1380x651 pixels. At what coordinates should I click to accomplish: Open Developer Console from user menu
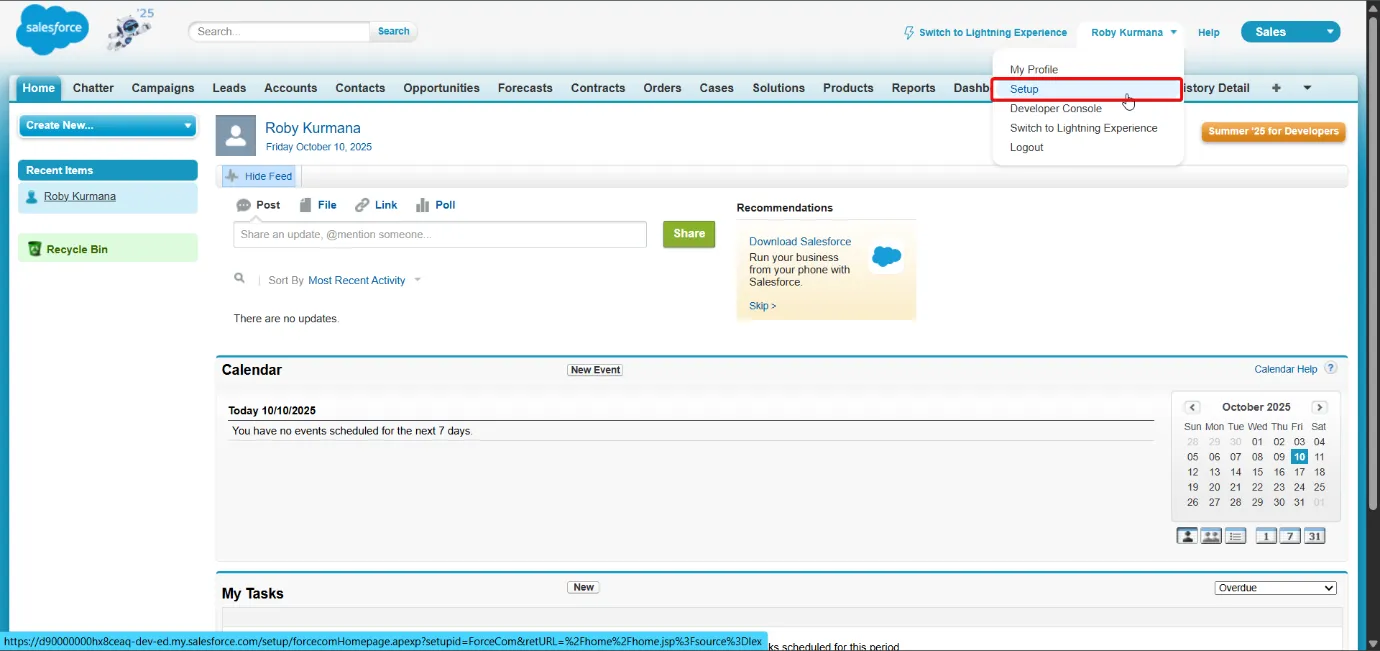point(1056,108)
